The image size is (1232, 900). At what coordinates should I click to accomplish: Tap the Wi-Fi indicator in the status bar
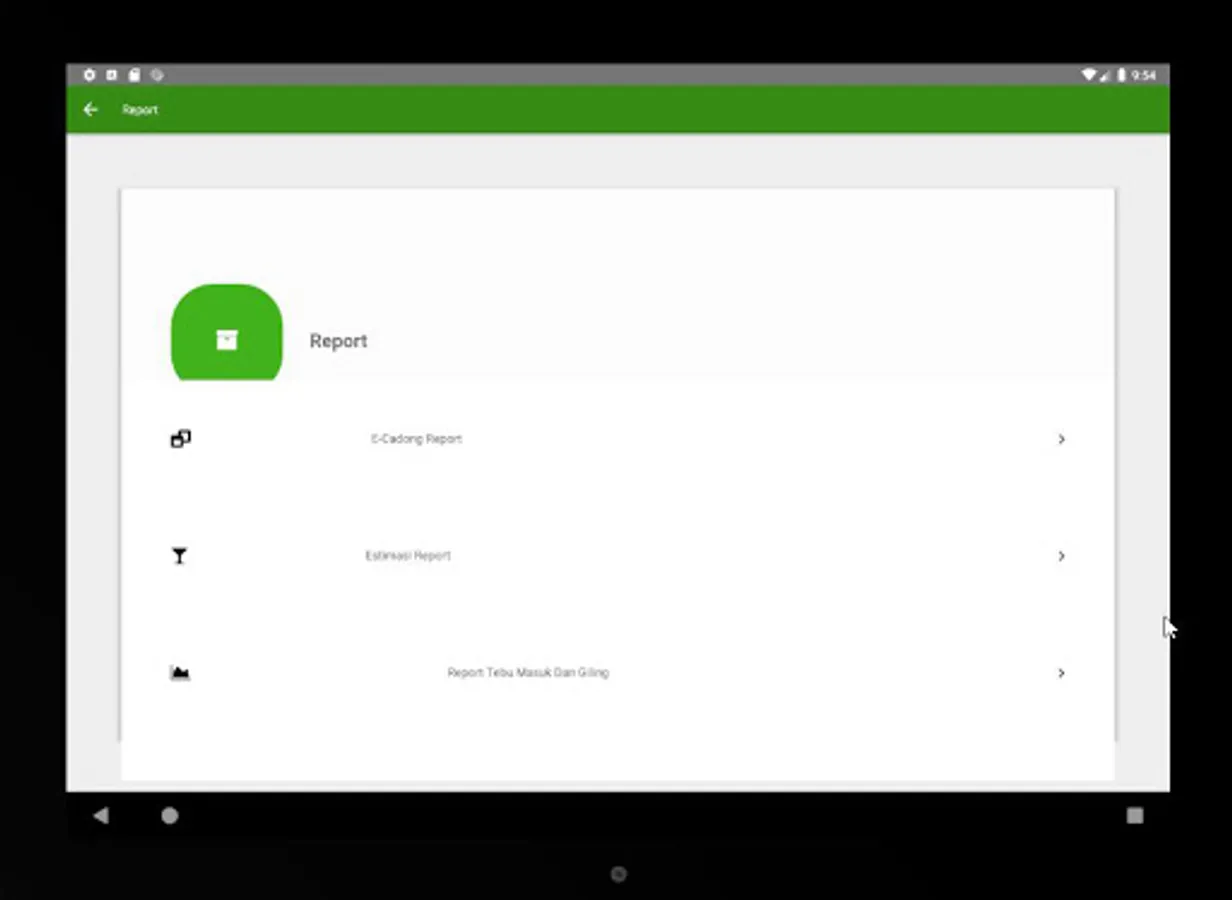(1088, 75)
